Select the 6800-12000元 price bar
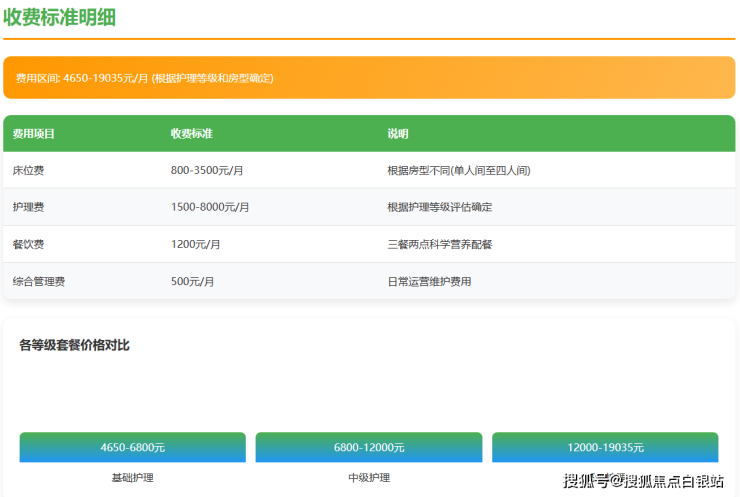 pos(369,447)
